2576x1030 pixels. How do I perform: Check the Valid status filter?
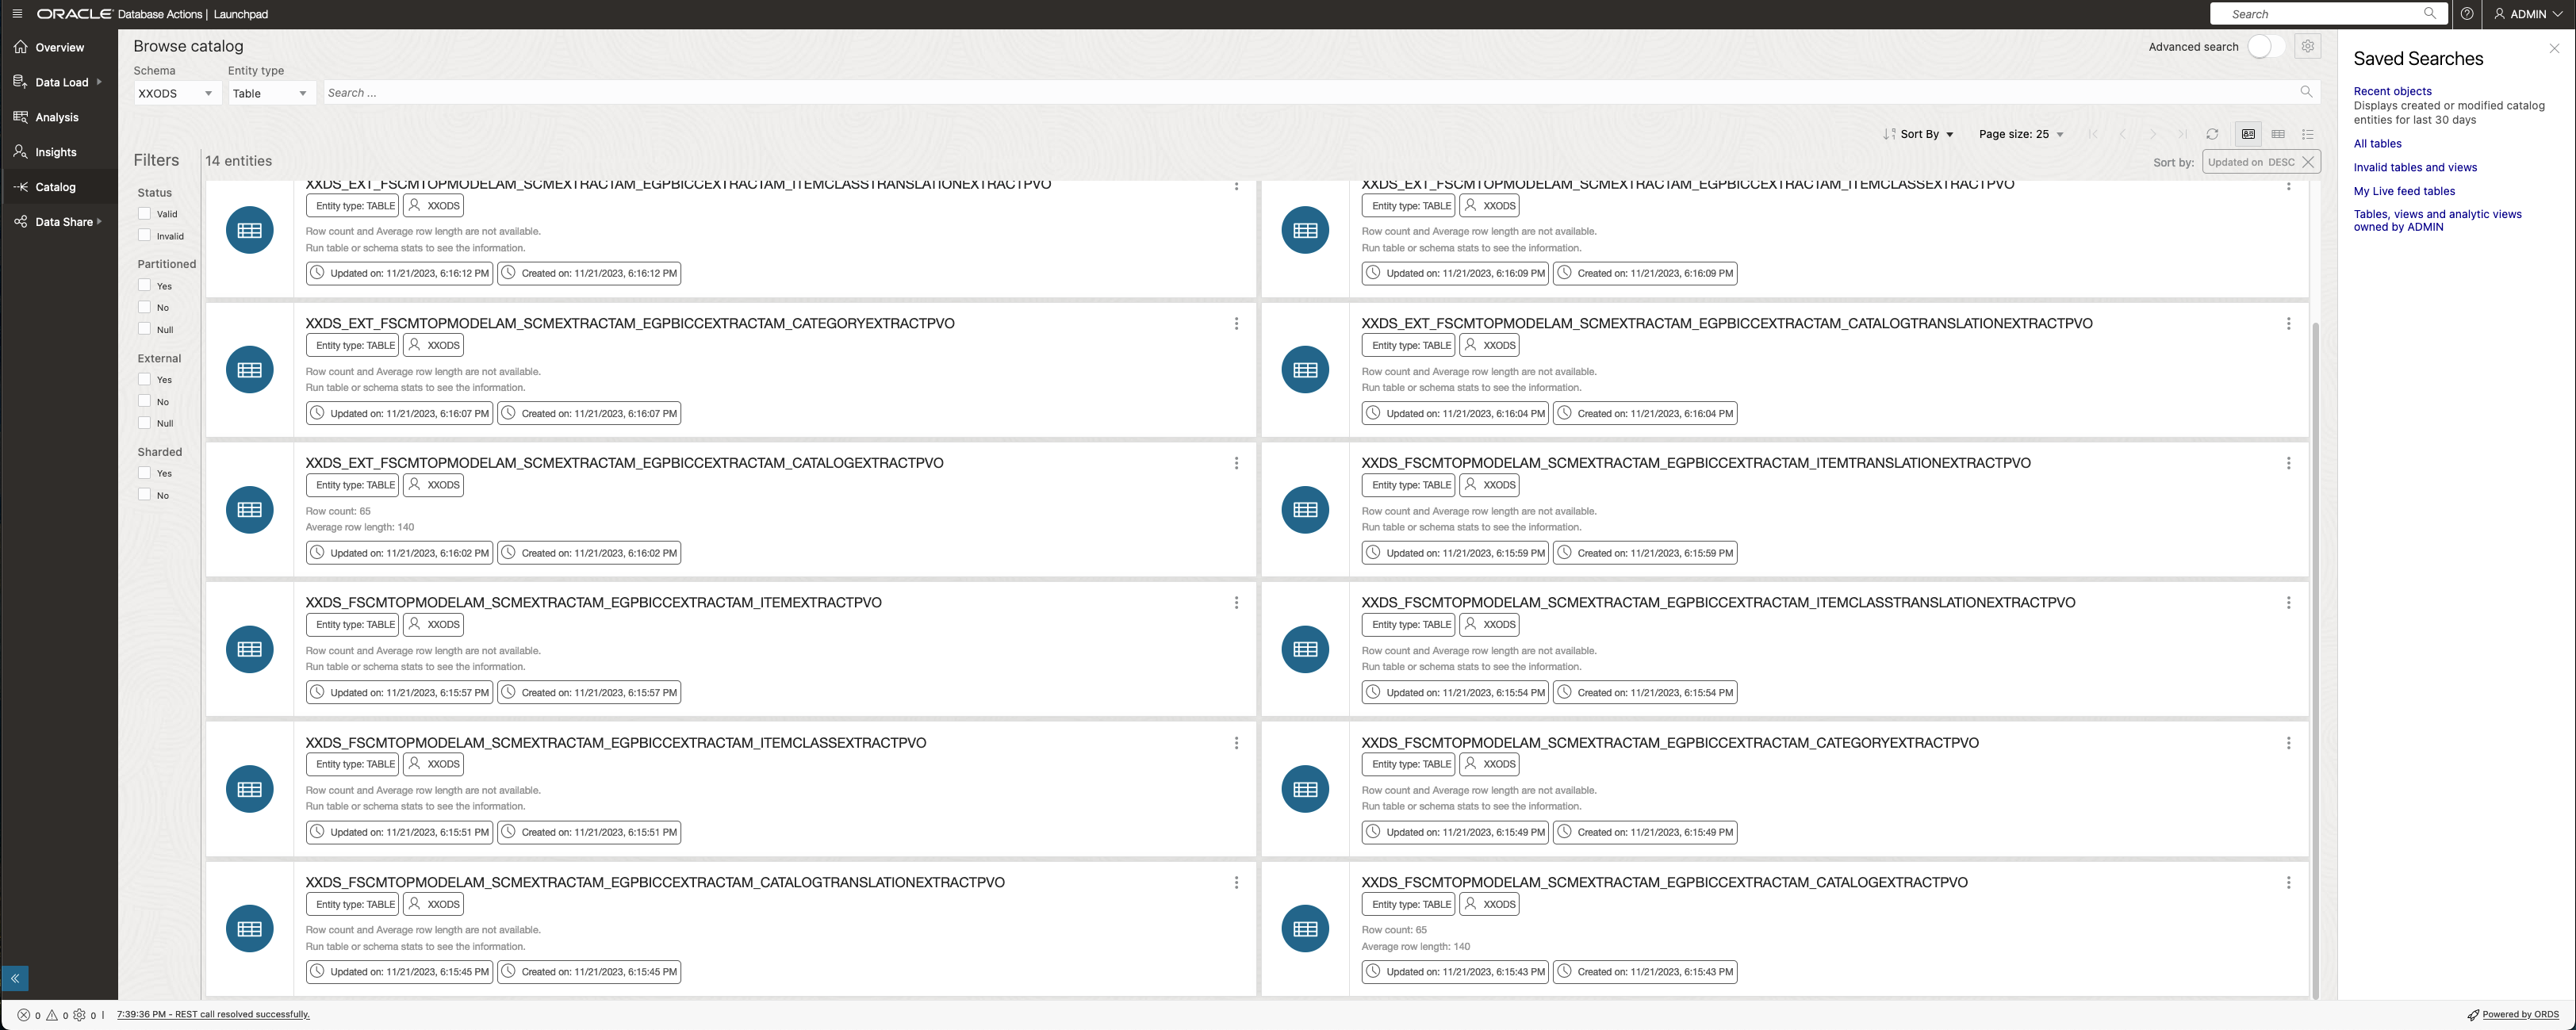pyautogui.click(x=145, y=213)
